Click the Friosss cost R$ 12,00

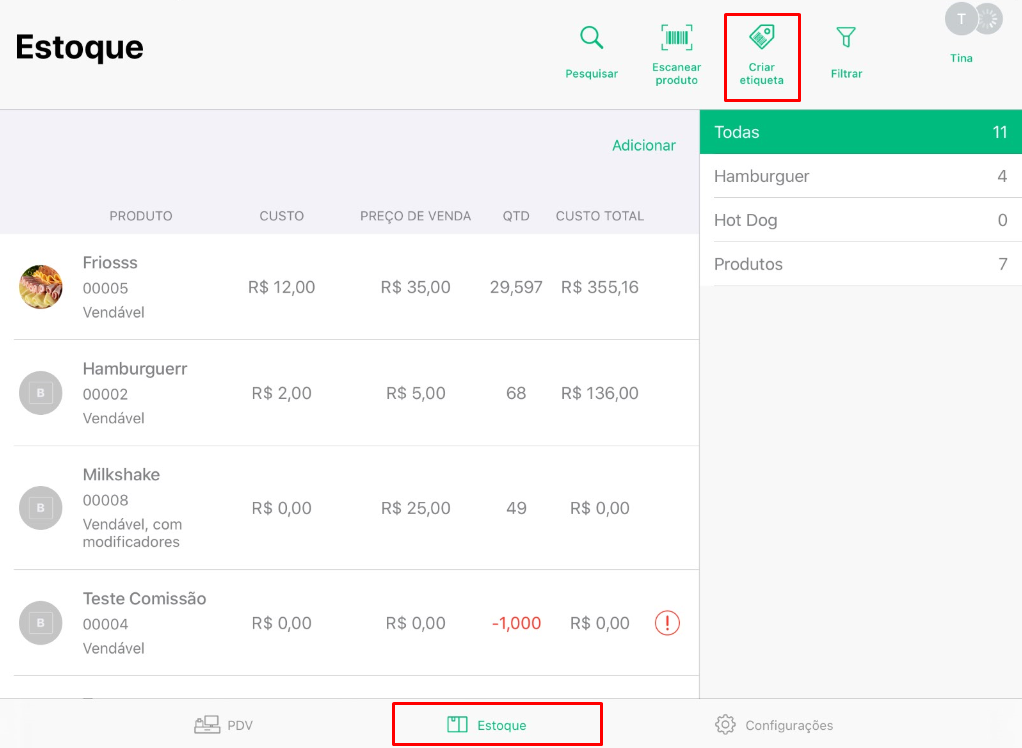pos(282,287)
